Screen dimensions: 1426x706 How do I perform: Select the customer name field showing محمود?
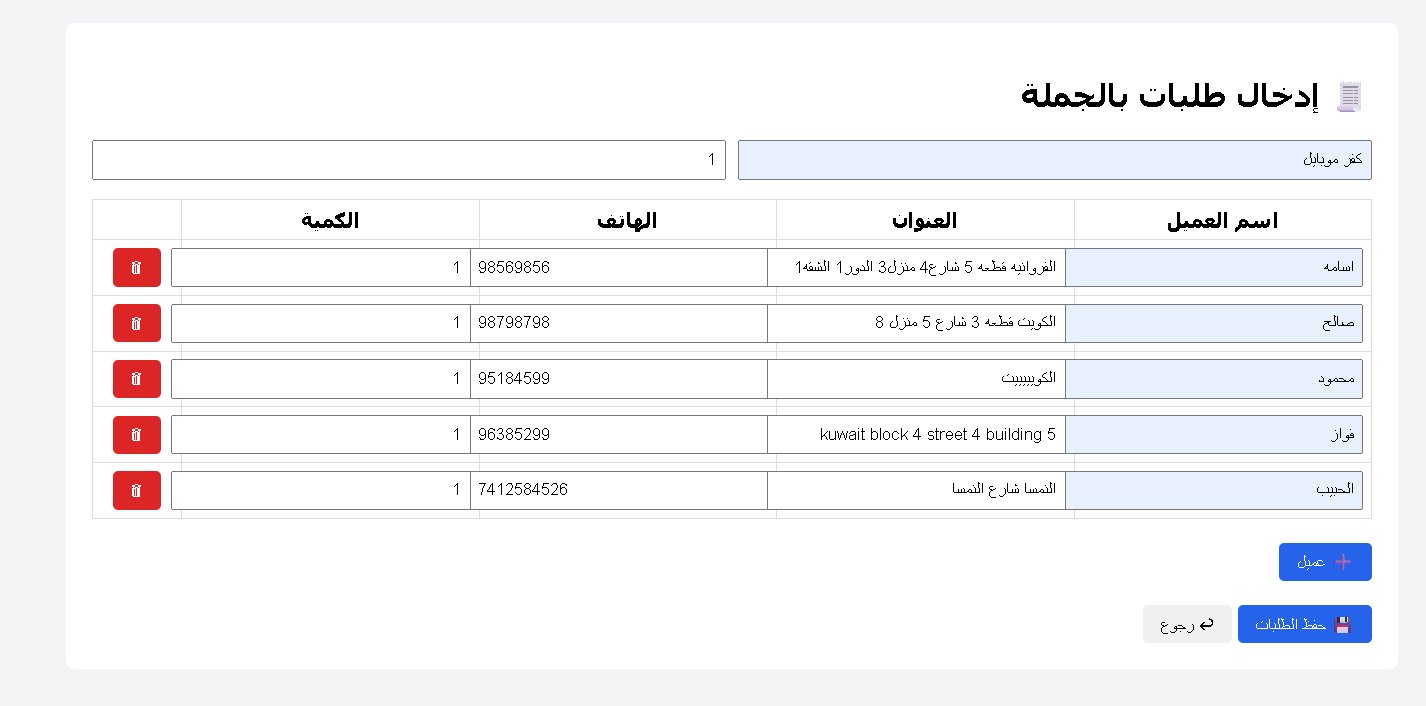point(1214,379)
